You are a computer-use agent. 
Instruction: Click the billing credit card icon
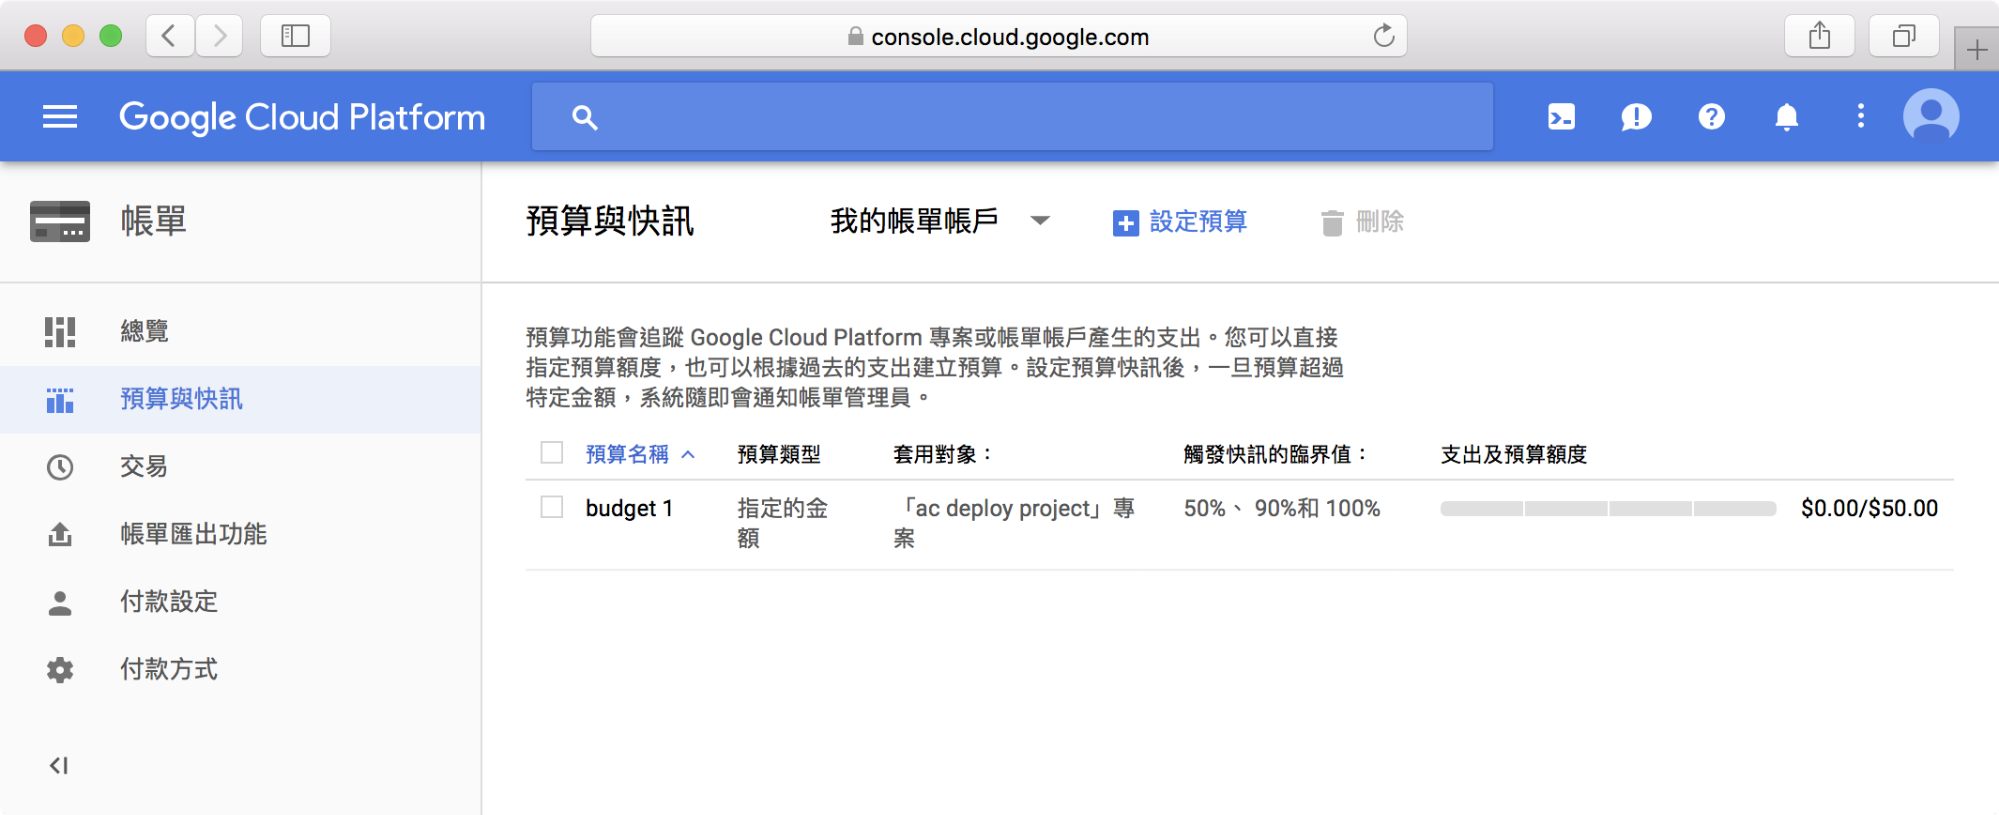[x=60, y=221]
